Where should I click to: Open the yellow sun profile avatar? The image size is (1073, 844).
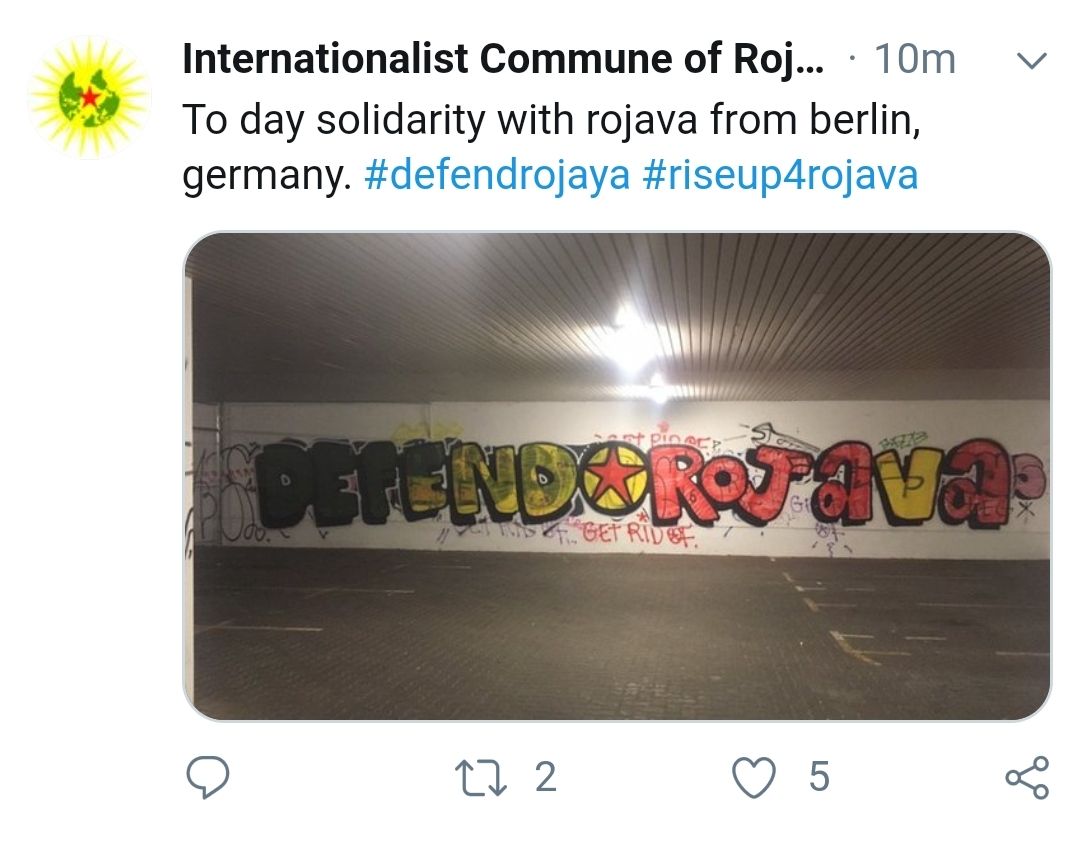tap(90, 97)
